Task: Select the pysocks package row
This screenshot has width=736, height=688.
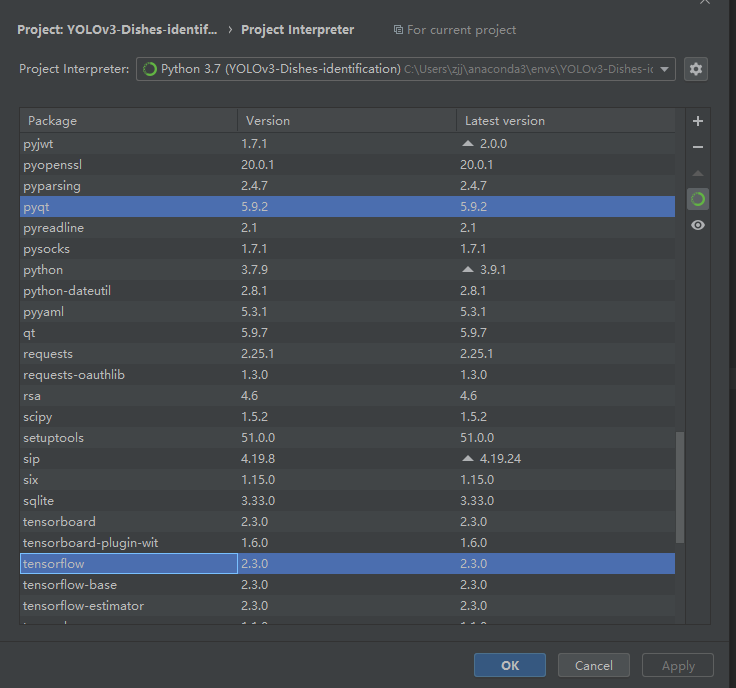Action: (347, 249)
